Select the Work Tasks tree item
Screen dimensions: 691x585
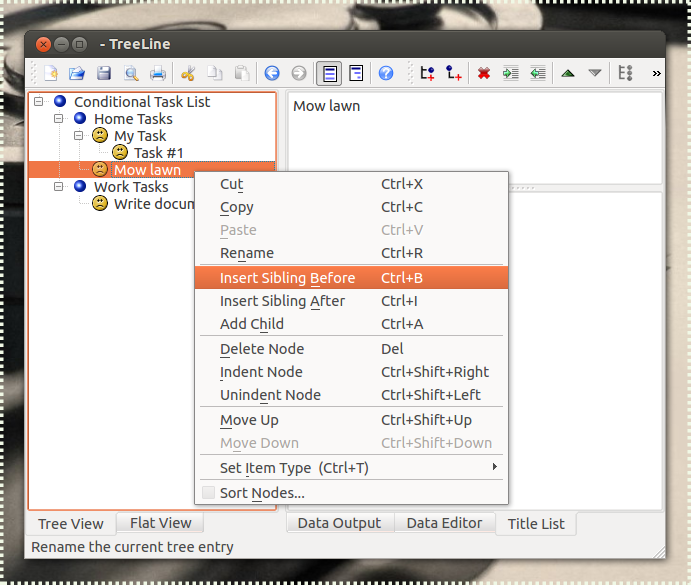click(131, 187)
